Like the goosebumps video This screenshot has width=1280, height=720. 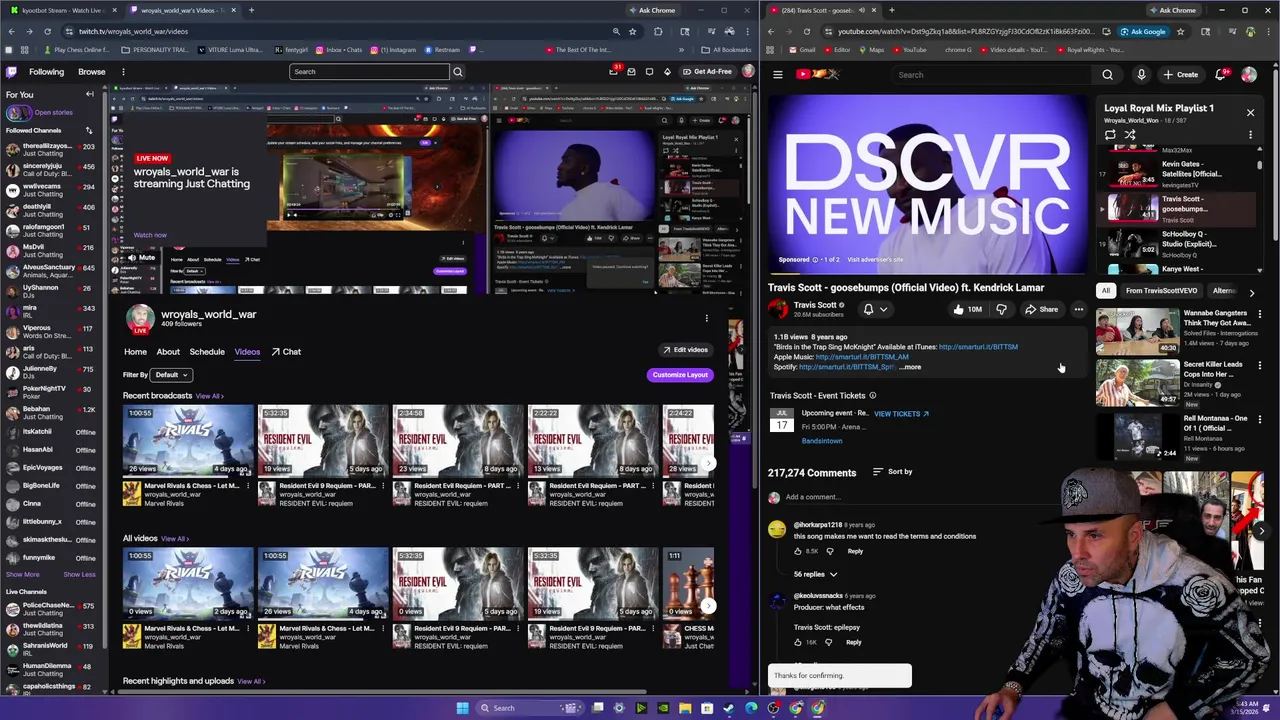tap(966, 309)
